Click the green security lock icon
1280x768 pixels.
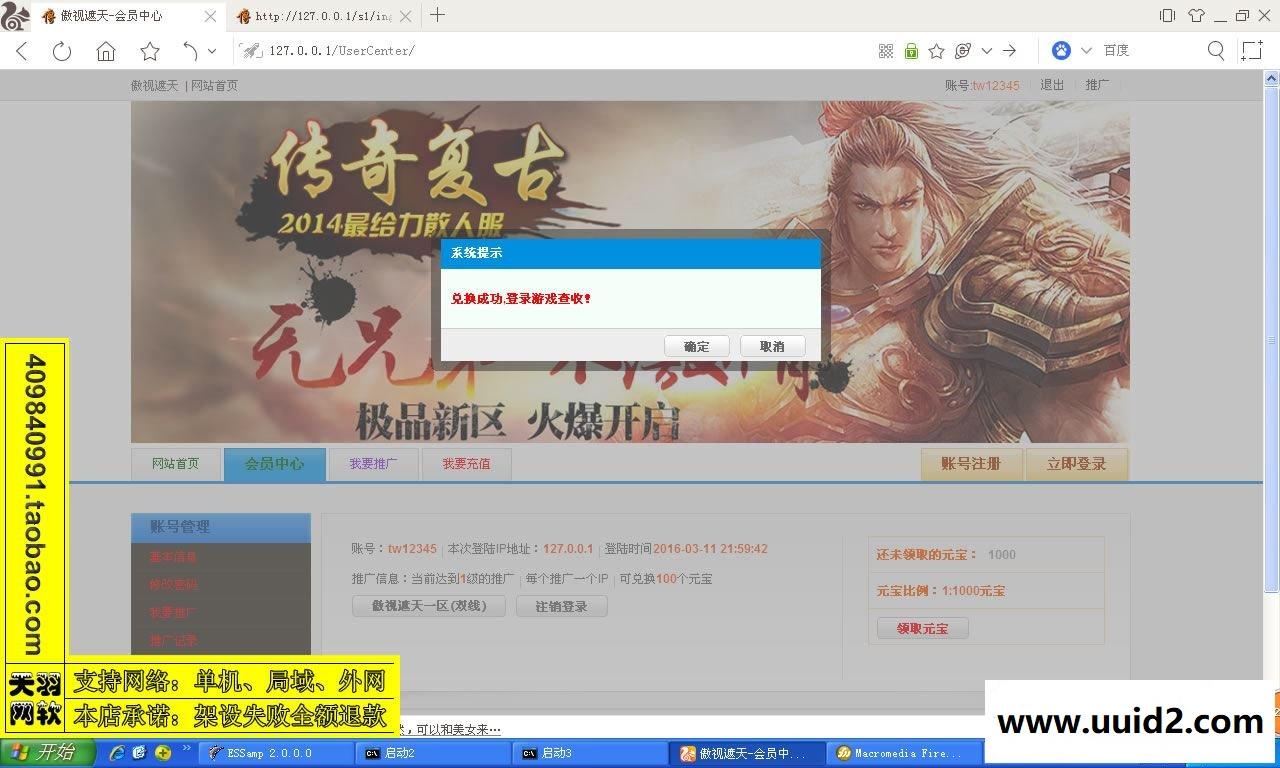(x=911, y=50)
